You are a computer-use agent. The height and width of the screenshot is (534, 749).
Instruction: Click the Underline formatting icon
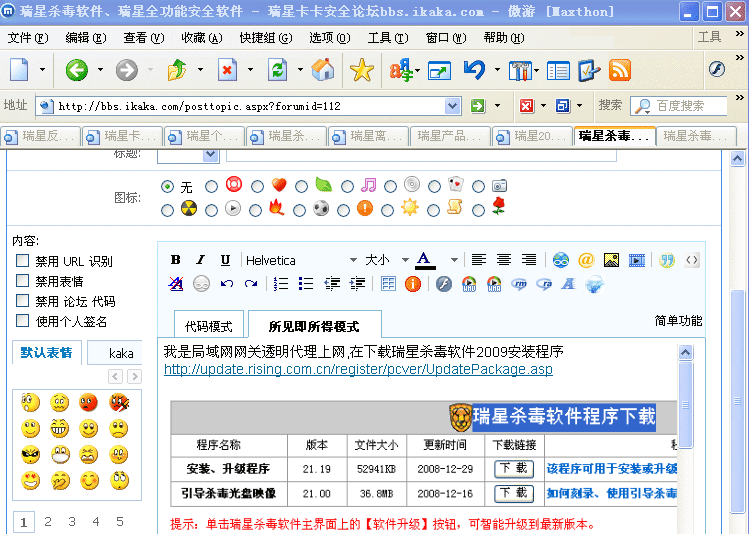(225, 260)
